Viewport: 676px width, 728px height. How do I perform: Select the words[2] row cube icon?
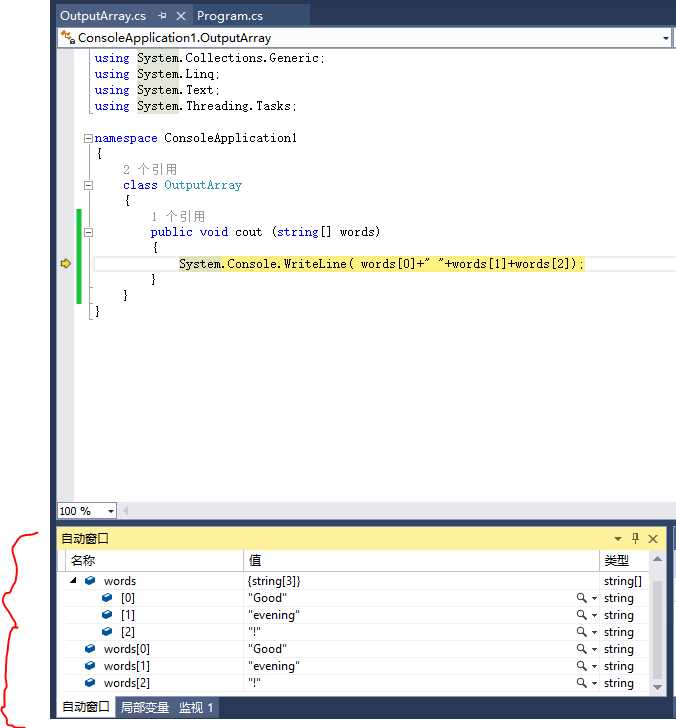90,682
